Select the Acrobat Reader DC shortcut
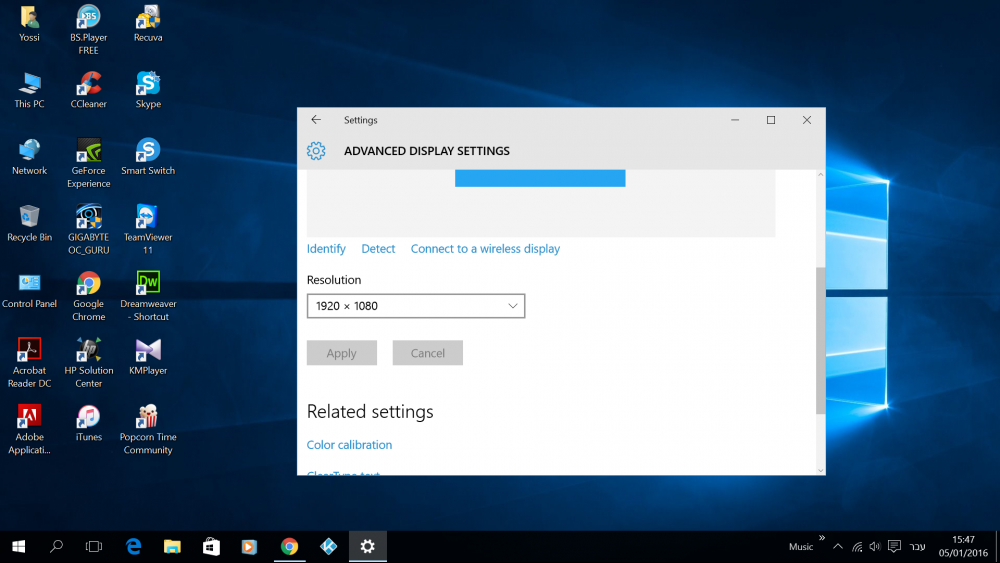 coord(29,363)
